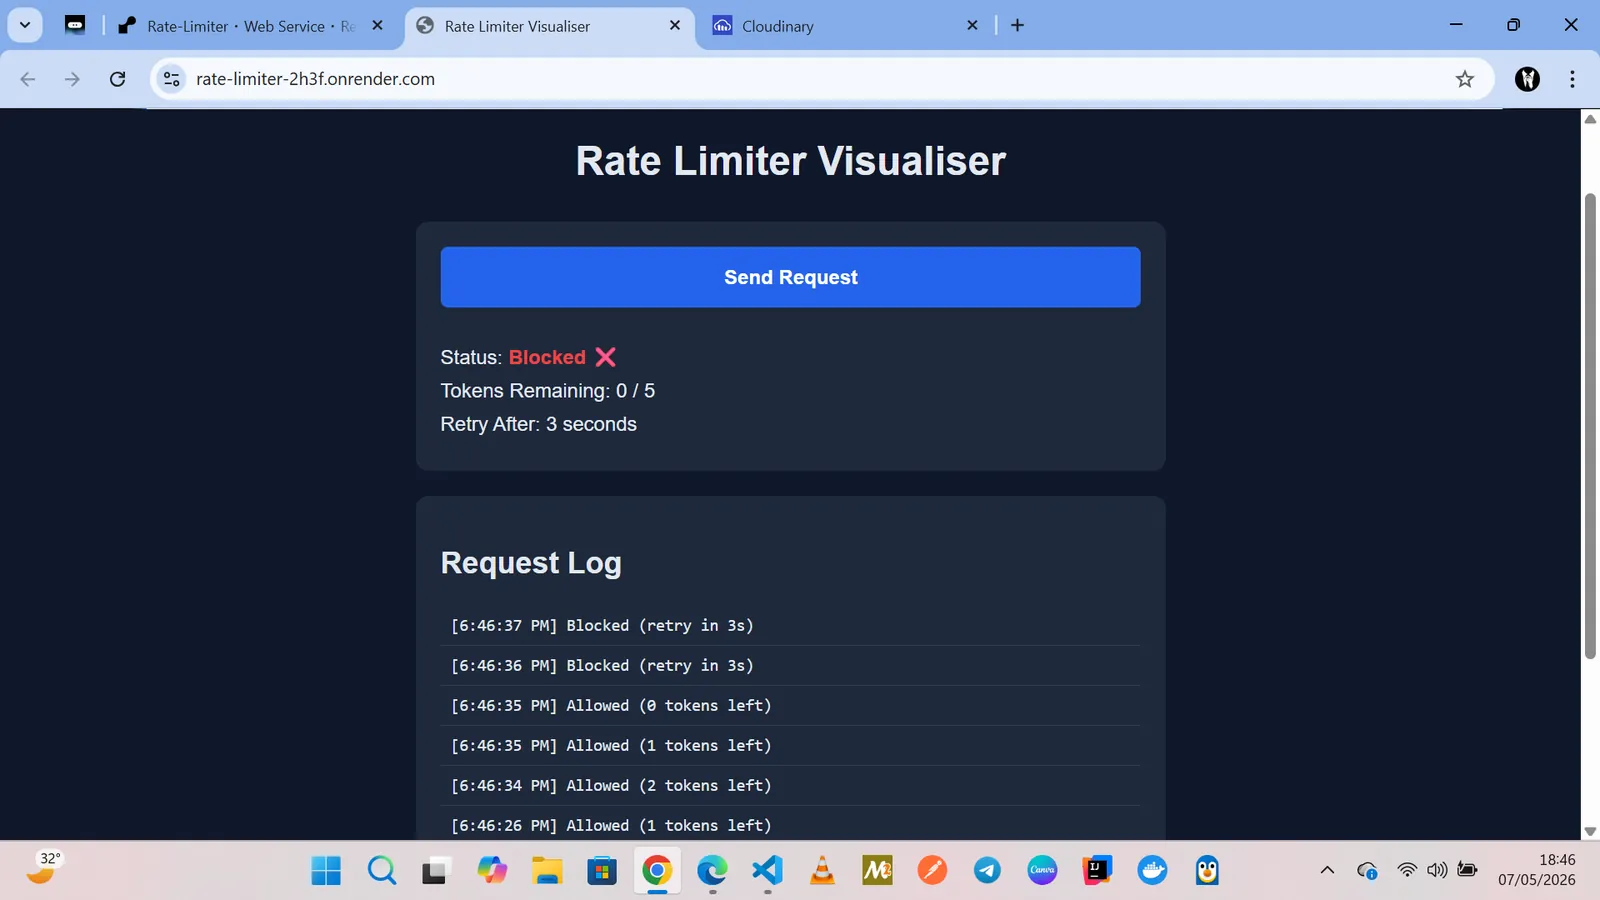1600x900 pixels.
Task: Open Microsoft Edge from the taskbar
Action: tap(712, 871)
